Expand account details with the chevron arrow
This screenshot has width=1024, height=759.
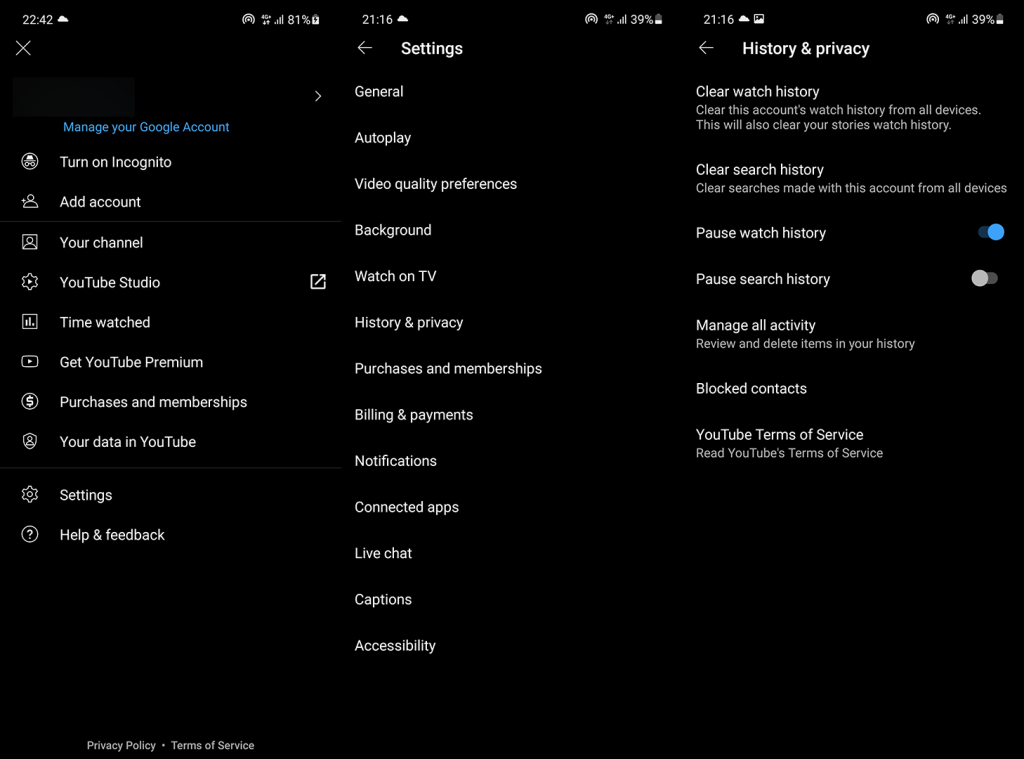click(x=318, y=96)
